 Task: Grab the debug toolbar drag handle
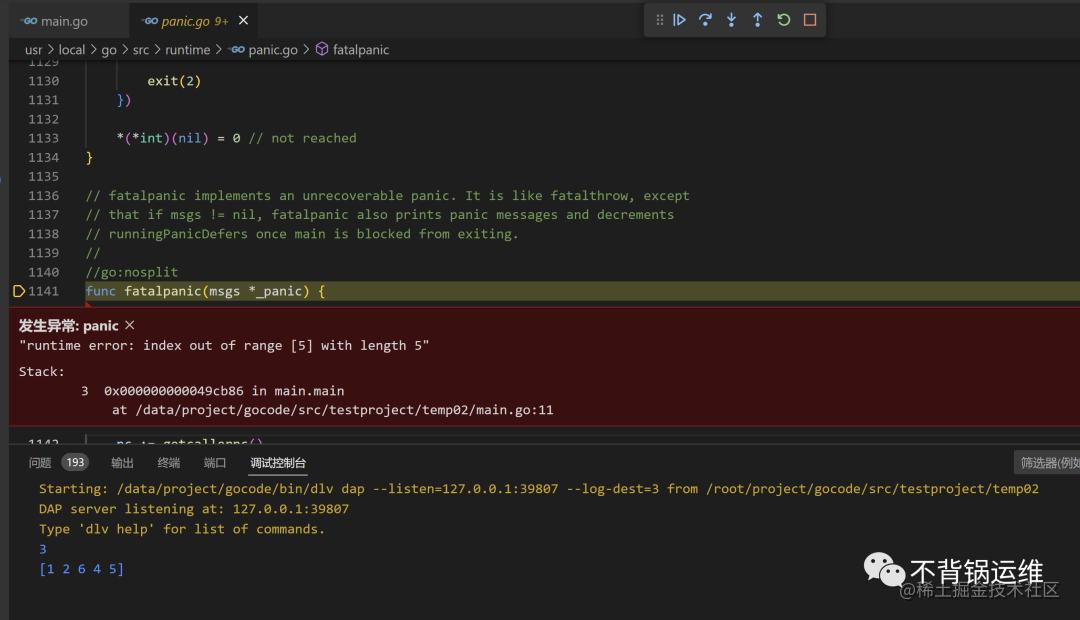[x=659, y=20]
